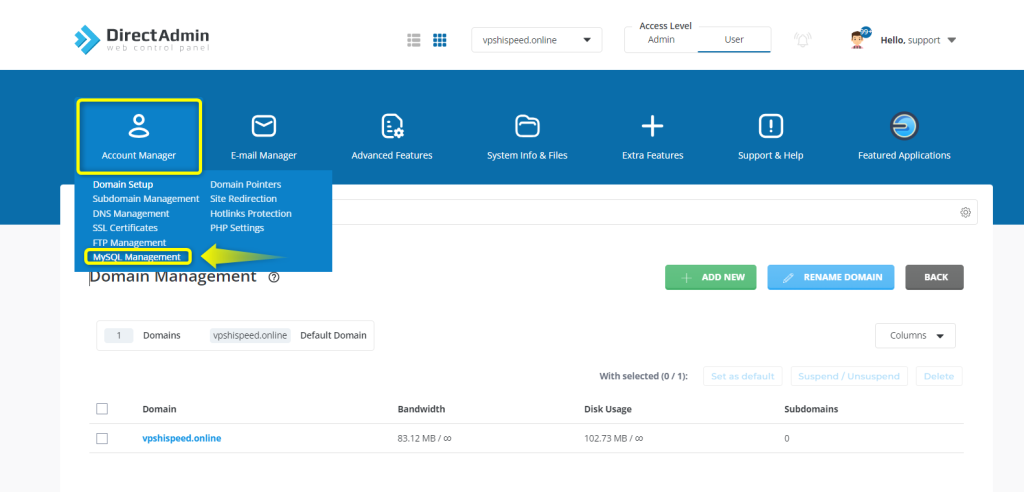Screen dimensions: 1024x492
Task: Open MySQL Management menu item
Action: tap(137, 257)
